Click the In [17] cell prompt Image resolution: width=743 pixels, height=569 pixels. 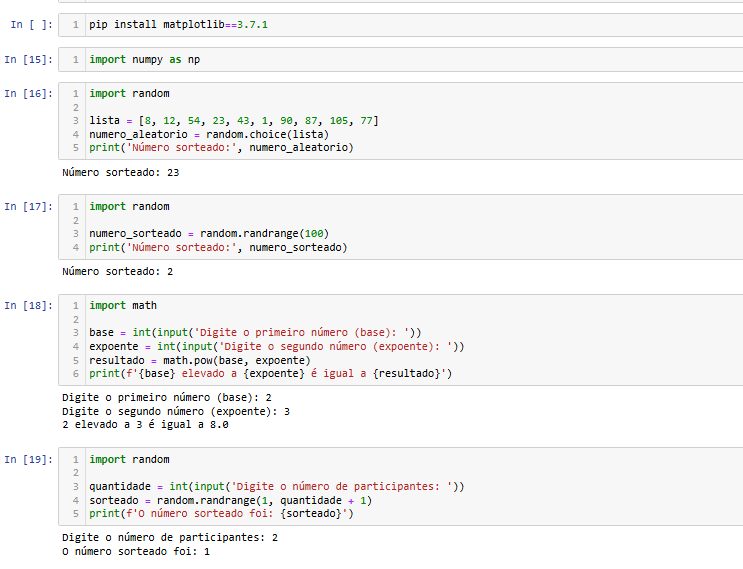click(28, 207)
